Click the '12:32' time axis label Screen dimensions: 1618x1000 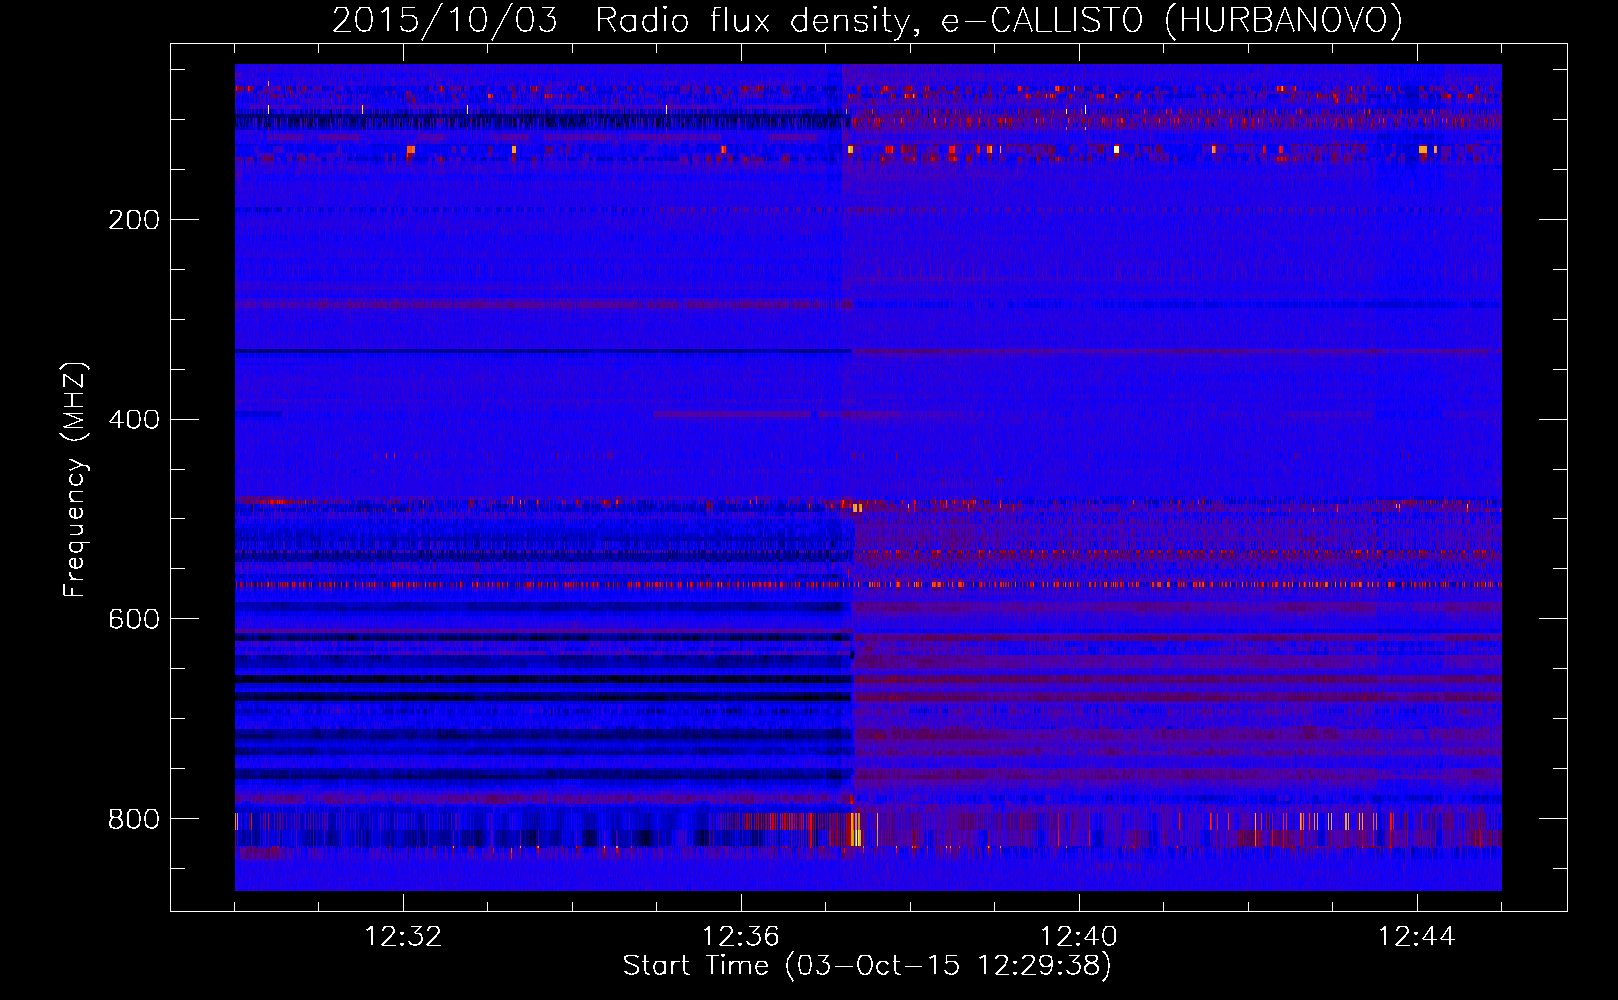click(403, 937)
